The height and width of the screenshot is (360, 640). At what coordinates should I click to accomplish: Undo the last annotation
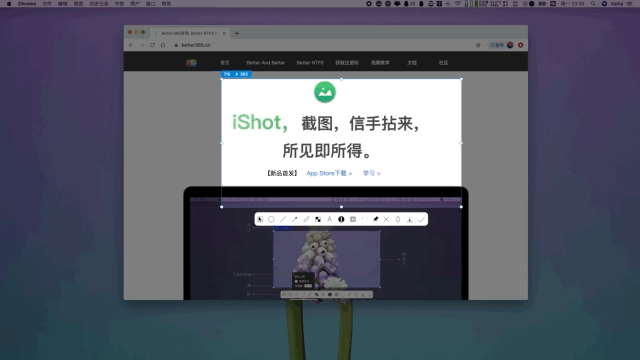pos(364,219)
